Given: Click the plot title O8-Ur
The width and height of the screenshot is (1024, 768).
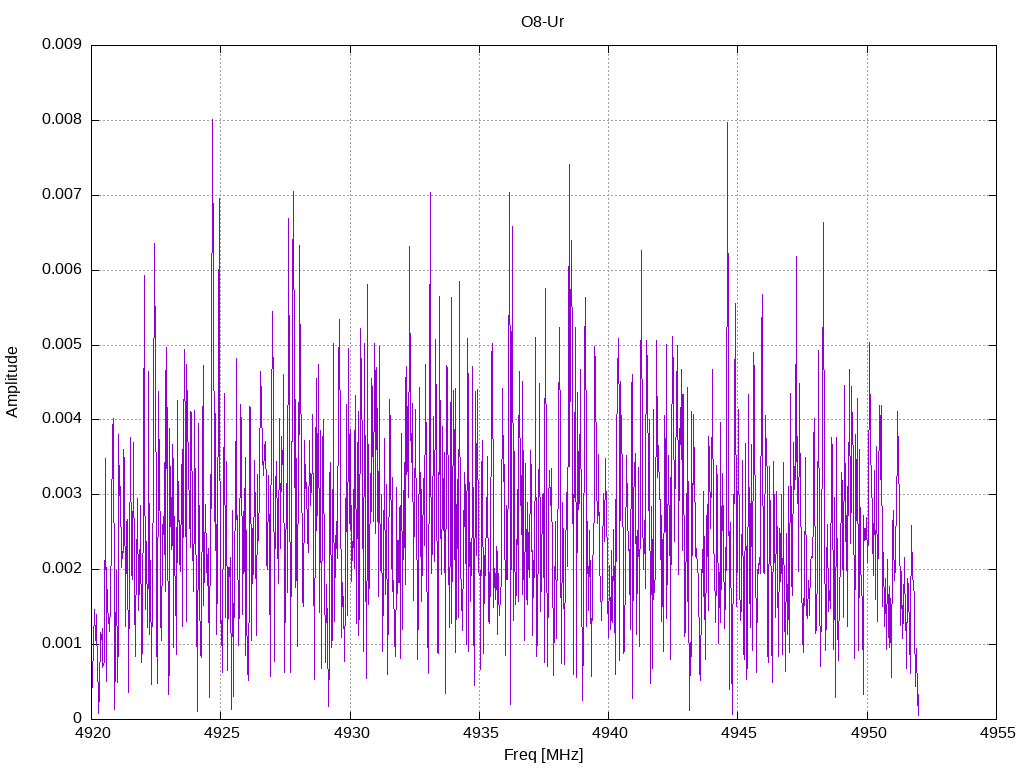Looking at the screenshot, I should pos(542,22).
